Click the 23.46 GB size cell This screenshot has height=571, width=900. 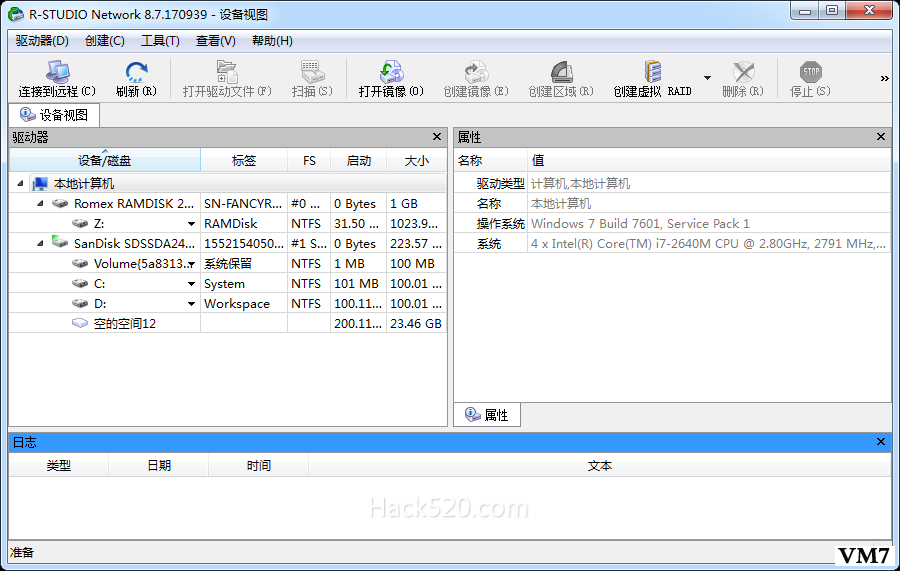pos(416,323)
